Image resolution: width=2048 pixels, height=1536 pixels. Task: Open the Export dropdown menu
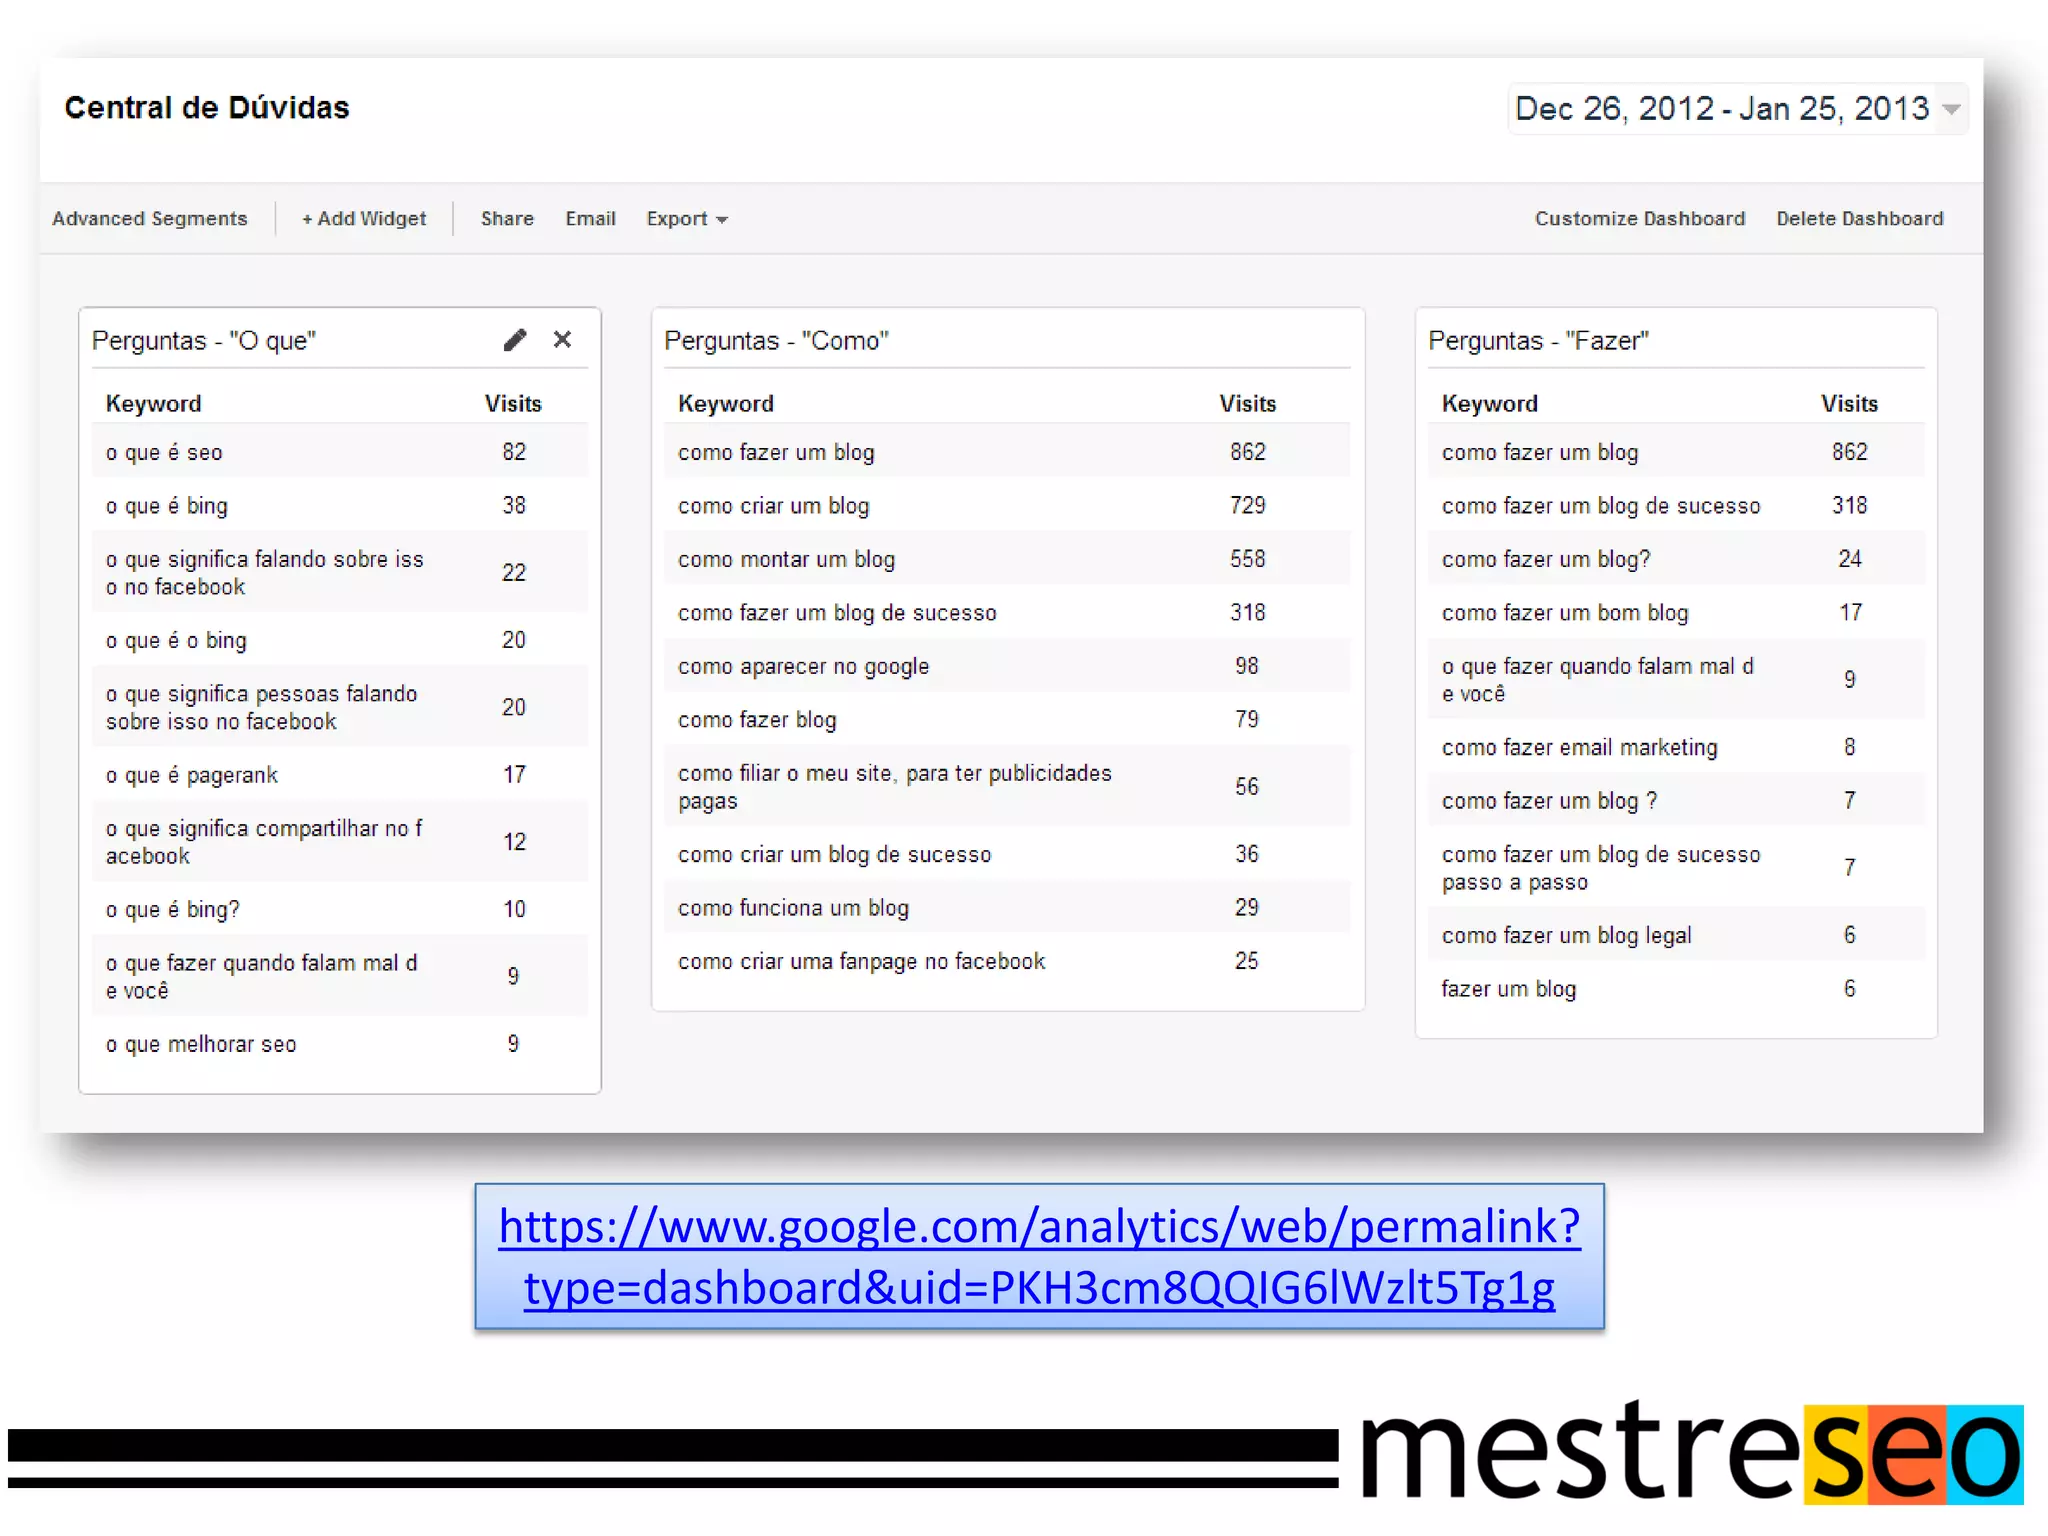[687, 219]
